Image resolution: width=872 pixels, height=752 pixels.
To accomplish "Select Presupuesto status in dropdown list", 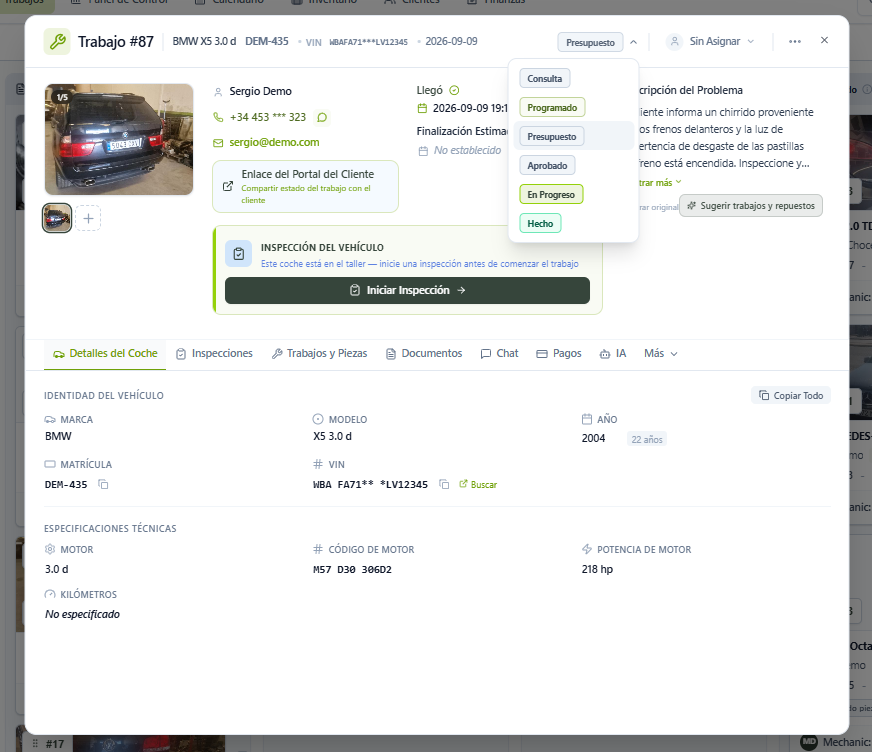I will coord(552,136).
